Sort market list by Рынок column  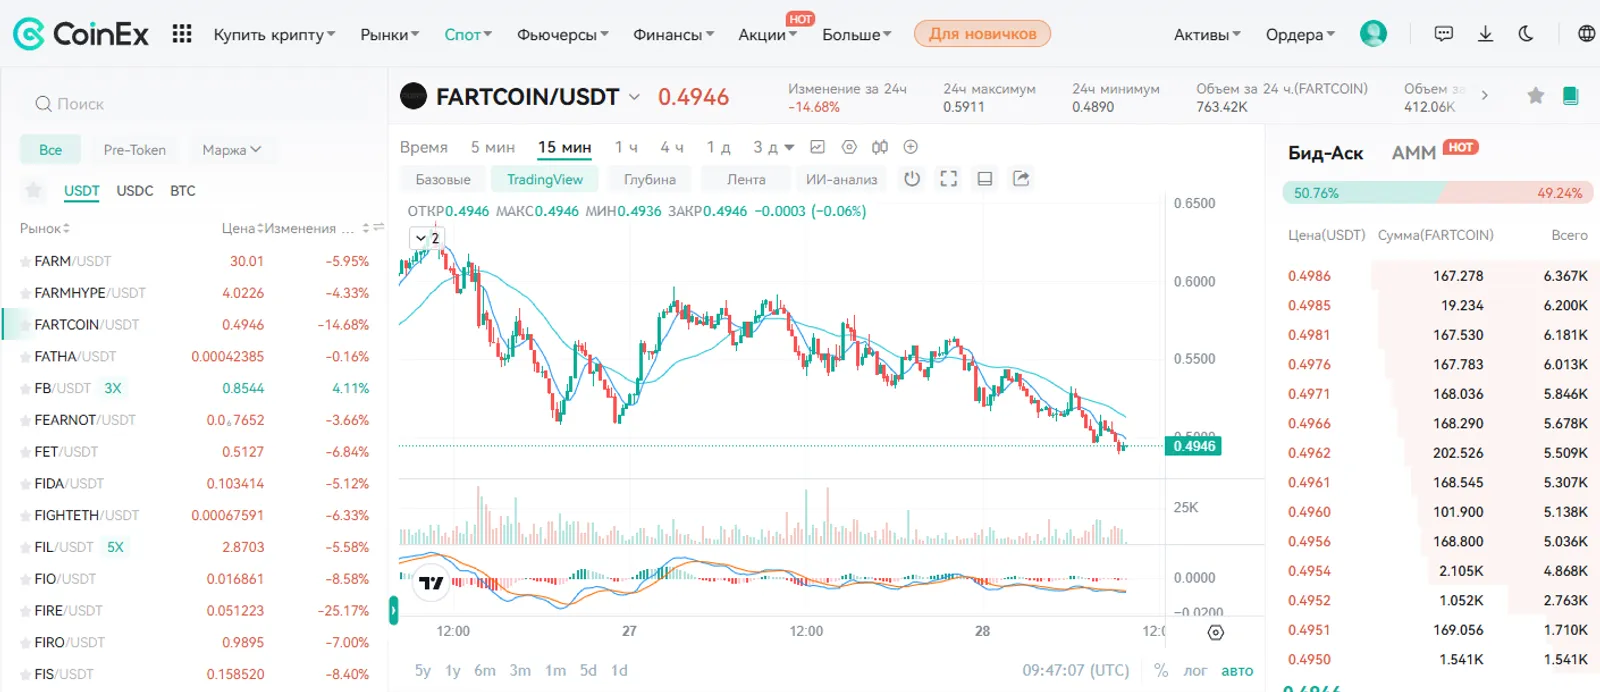pos(45,228)
